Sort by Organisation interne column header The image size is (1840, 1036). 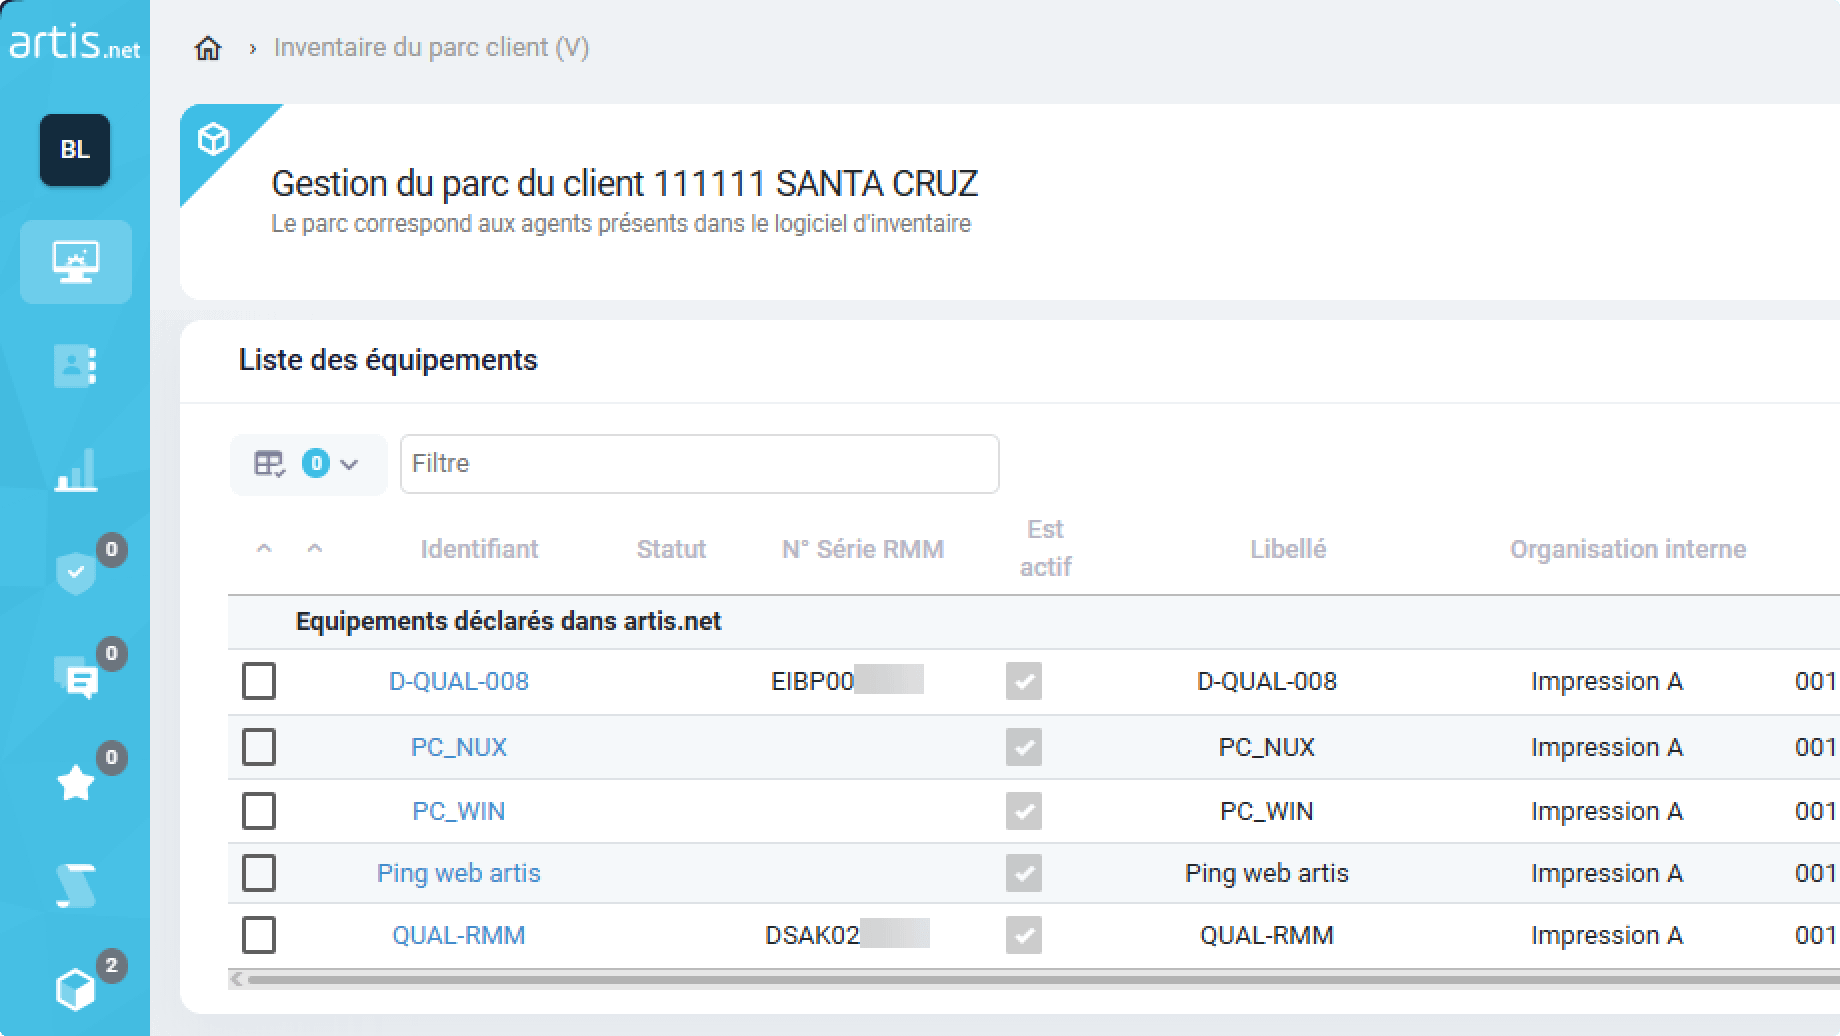[1627, 549]
